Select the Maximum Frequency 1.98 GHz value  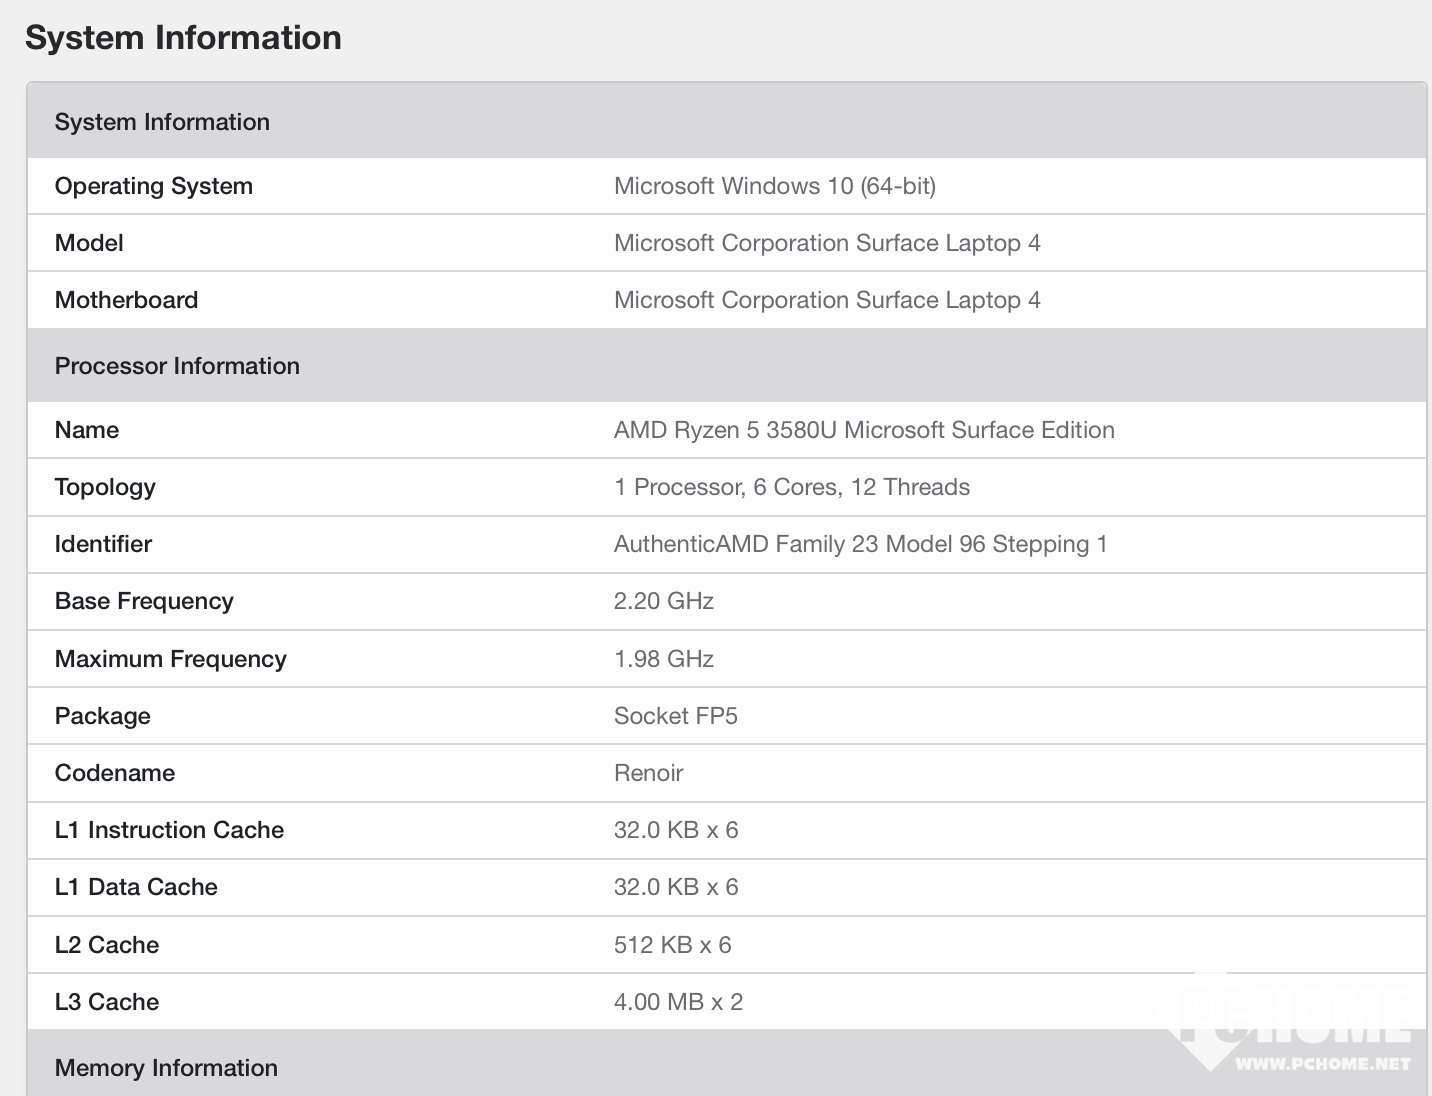pyautogui.click(x=663, y=659)
